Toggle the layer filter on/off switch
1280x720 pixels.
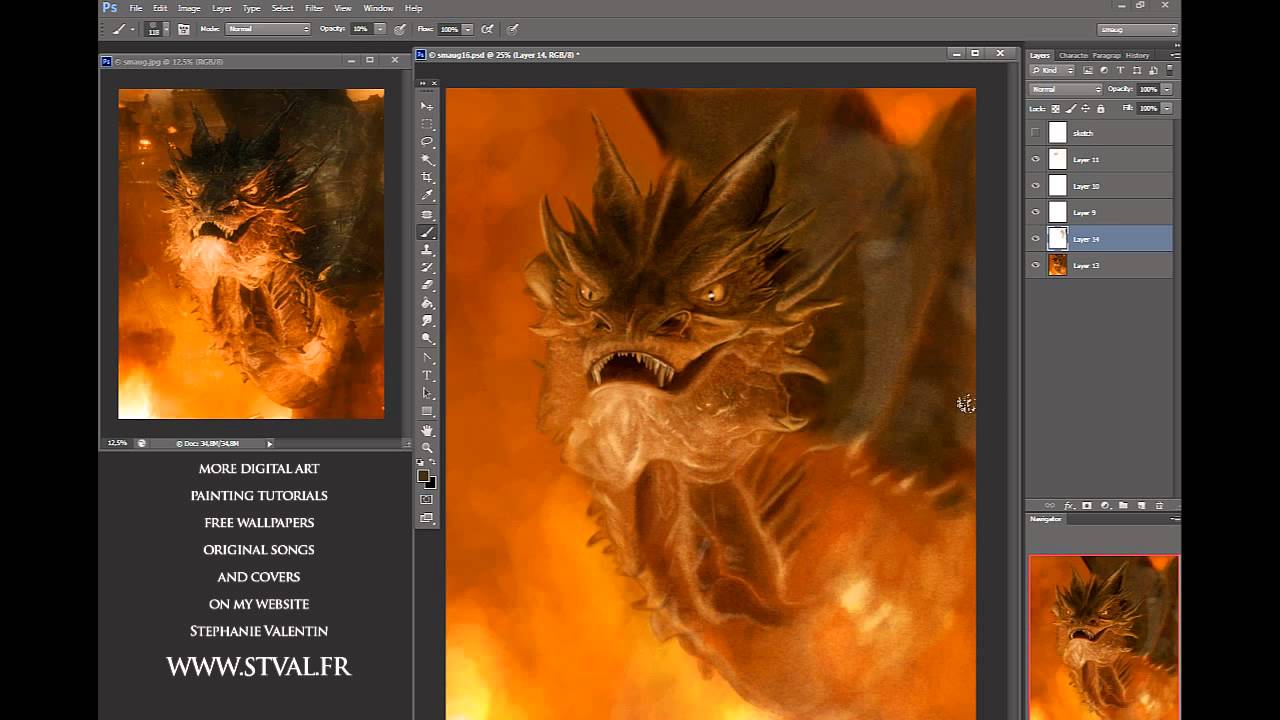click(1169, 70)
